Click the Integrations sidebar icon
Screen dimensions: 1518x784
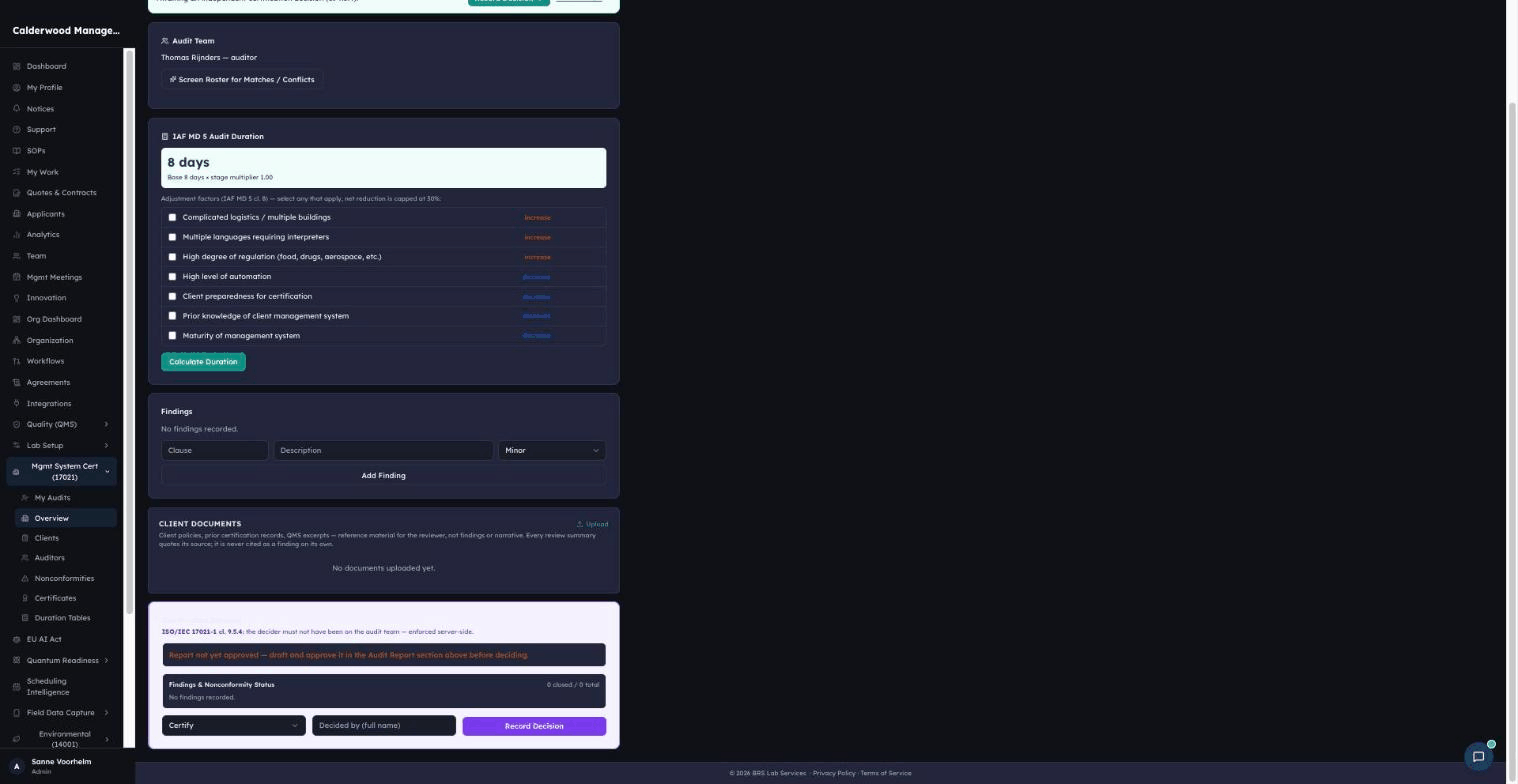click(x=16, y=403)
